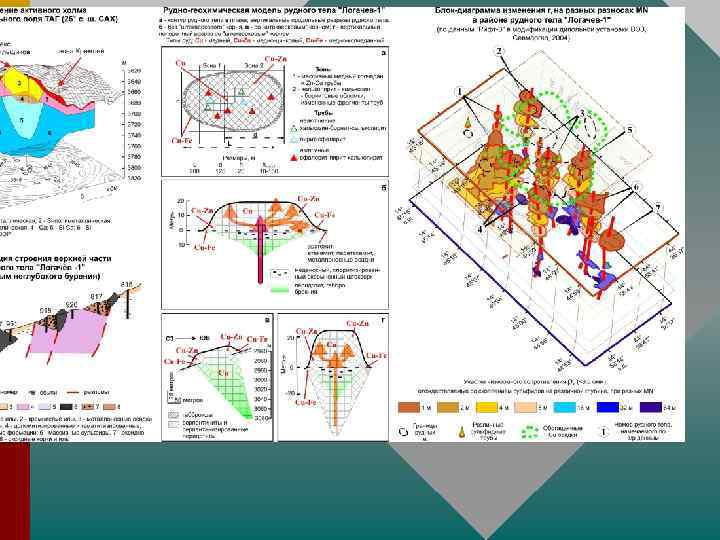Click the pink legend swatch numbered 4
This screenshot has height=540, width=720.
[x=24, y=407]
